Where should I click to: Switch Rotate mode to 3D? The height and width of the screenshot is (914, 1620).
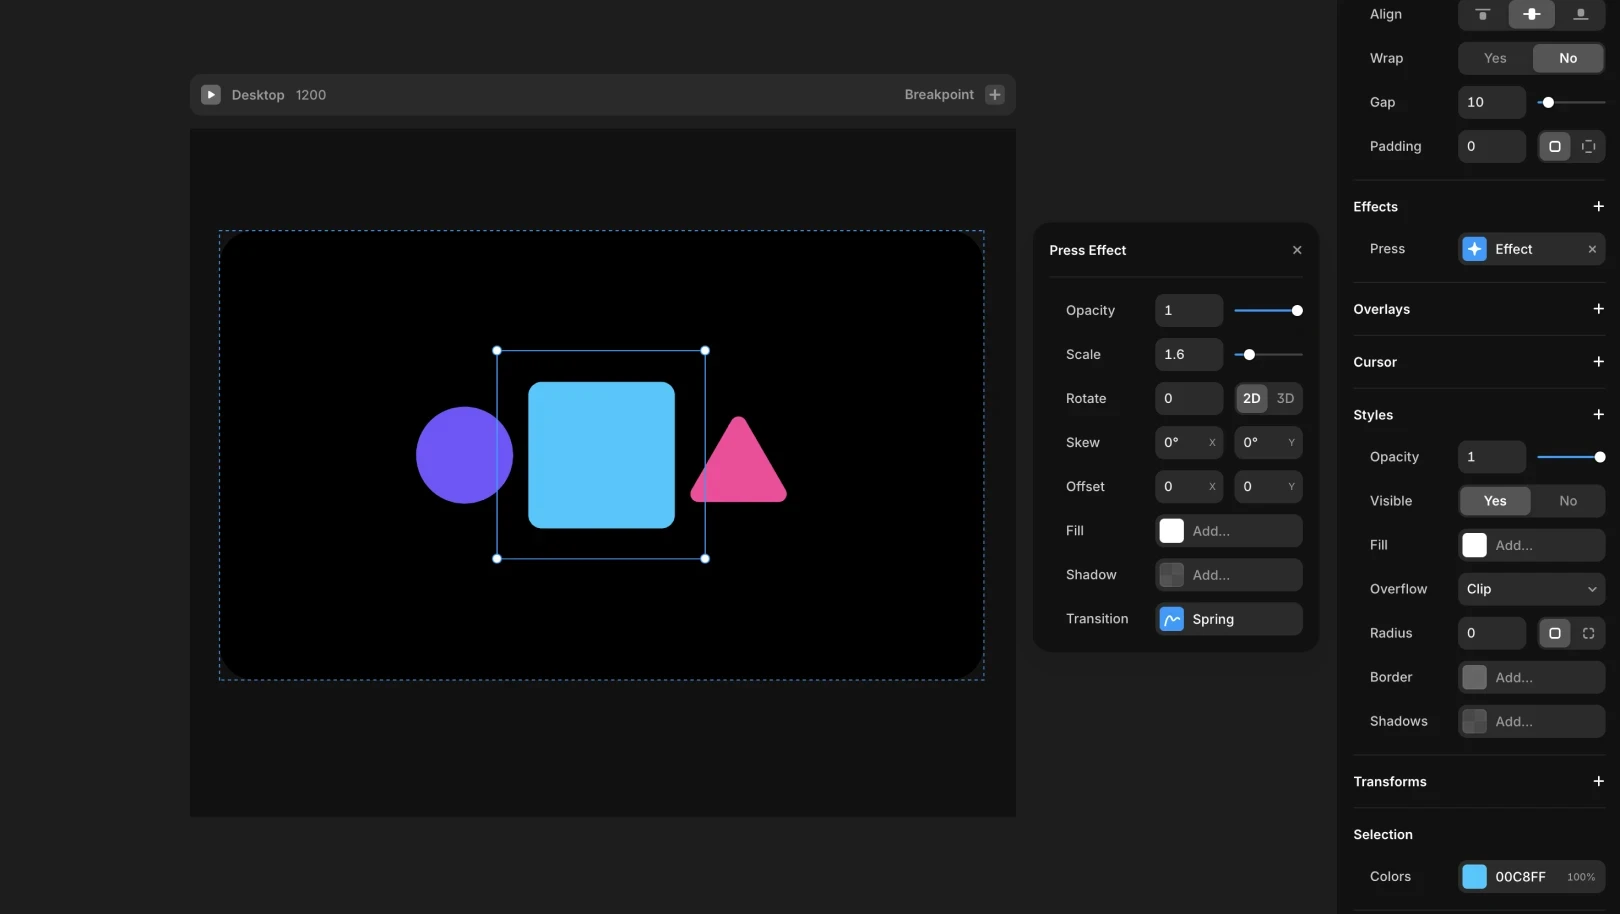coord(1285,398)
